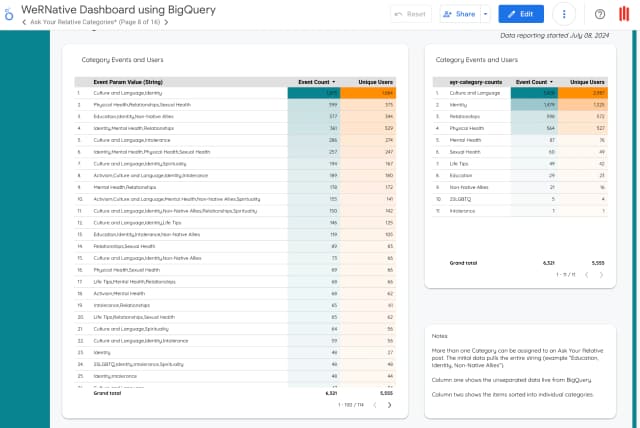The width and height of the screenshot is (640, 428).
Task: Select row 'Culture and Language,Identity' in left table
Action: point(235,93)
